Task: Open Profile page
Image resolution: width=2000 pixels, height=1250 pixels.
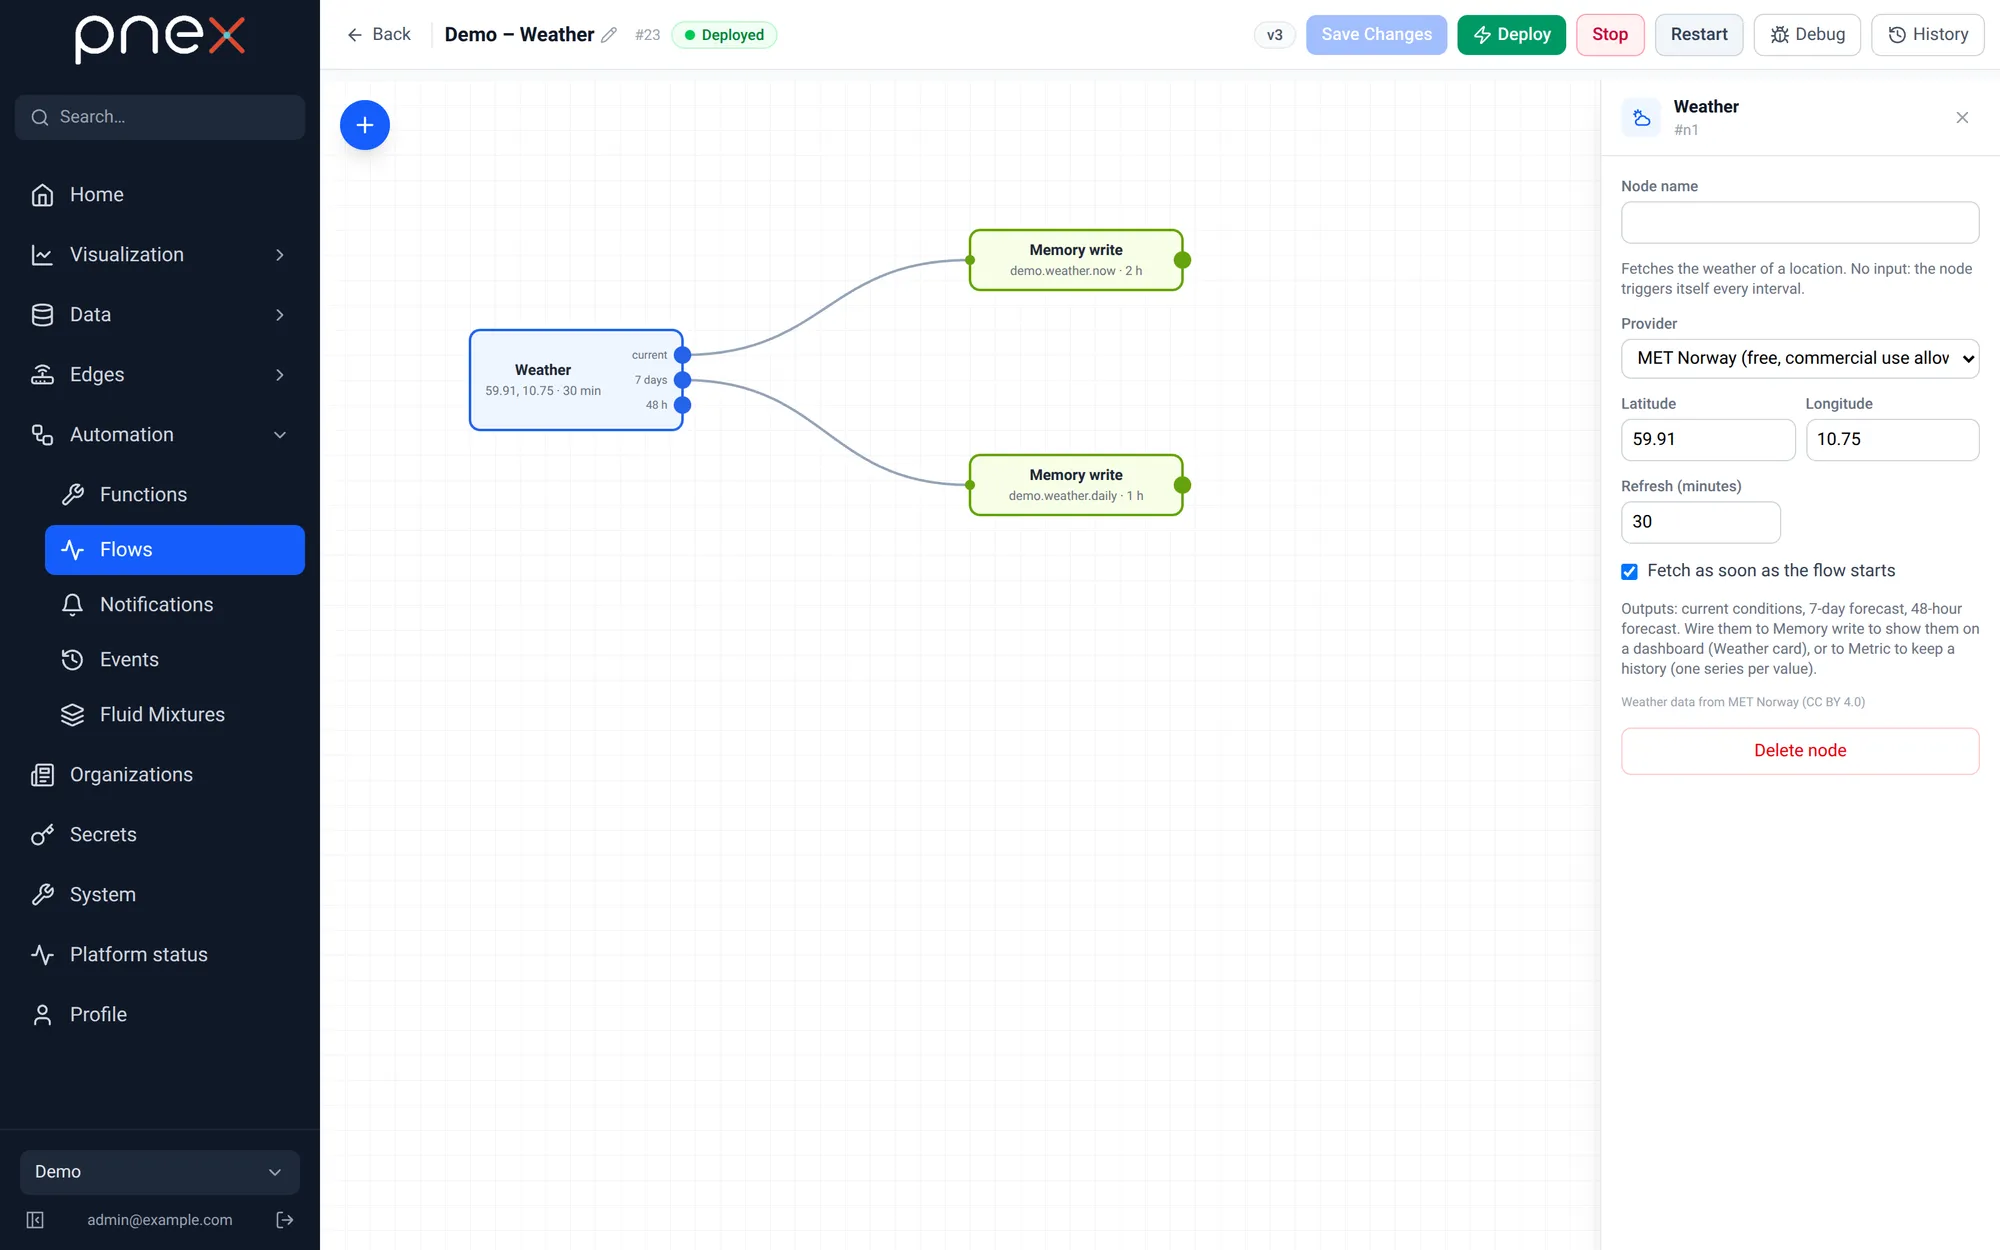Action: click(160, 1015)
